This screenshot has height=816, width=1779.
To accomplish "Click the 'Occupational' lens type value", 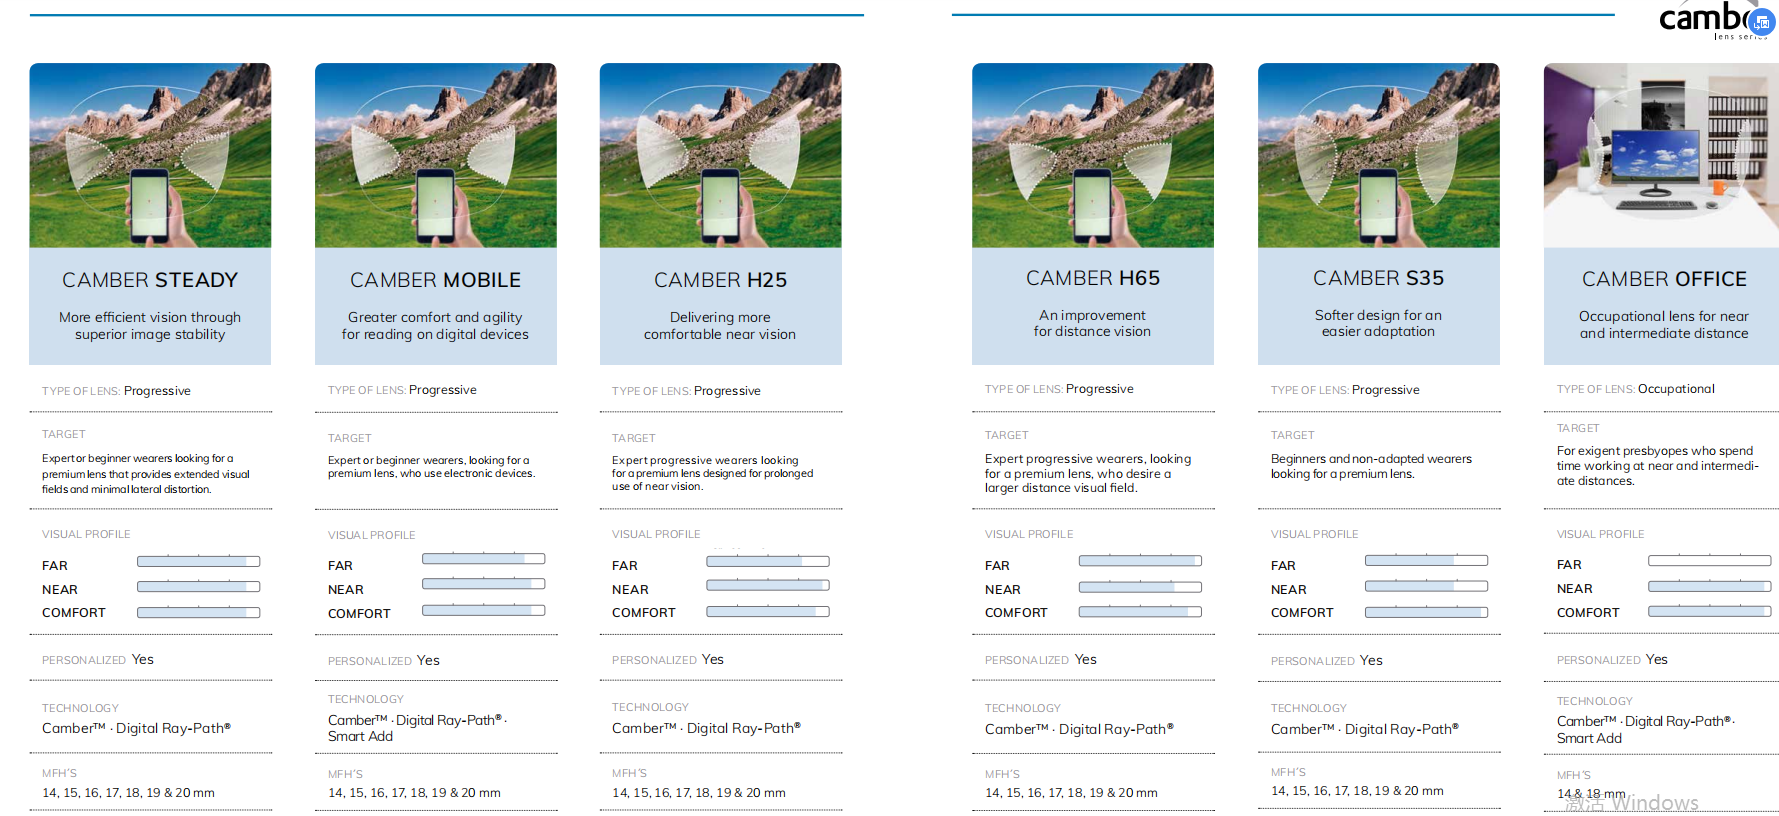I will pos(1676,389).
